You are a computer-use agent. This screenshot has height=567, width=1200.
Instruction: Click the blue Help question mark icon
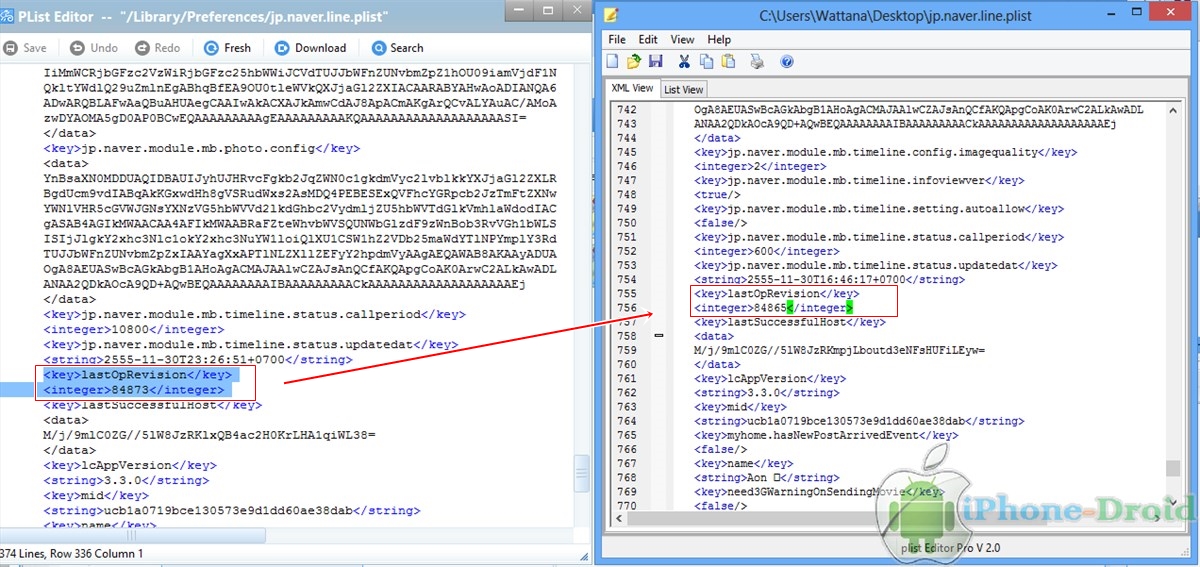click(787, 62)
